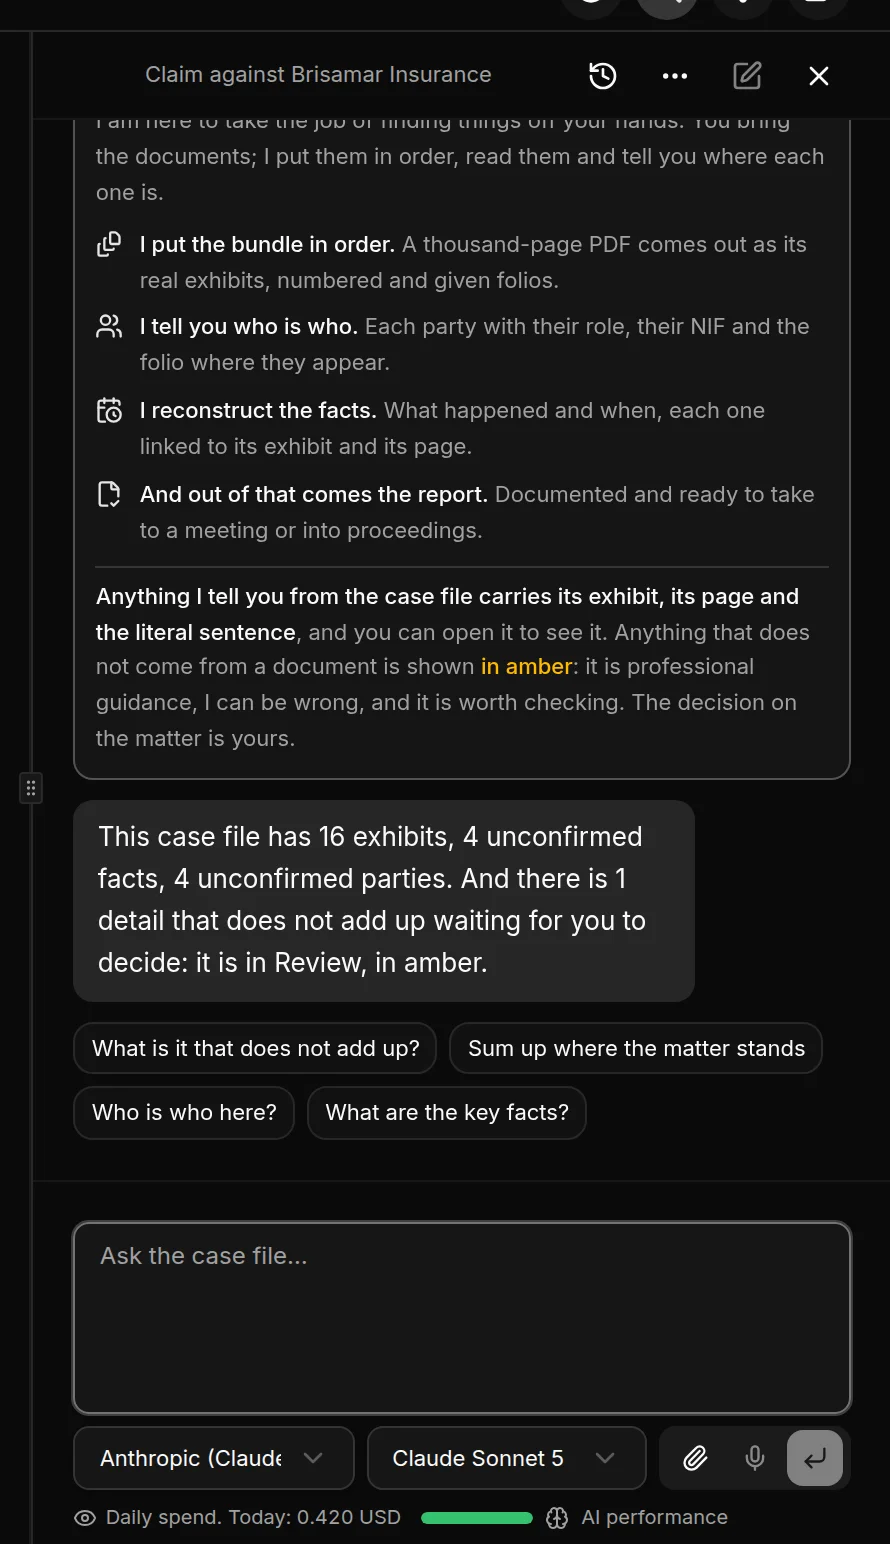The image size is (890, 1544).
Task: Grab the panel drag handle grip
Action: 31,788
